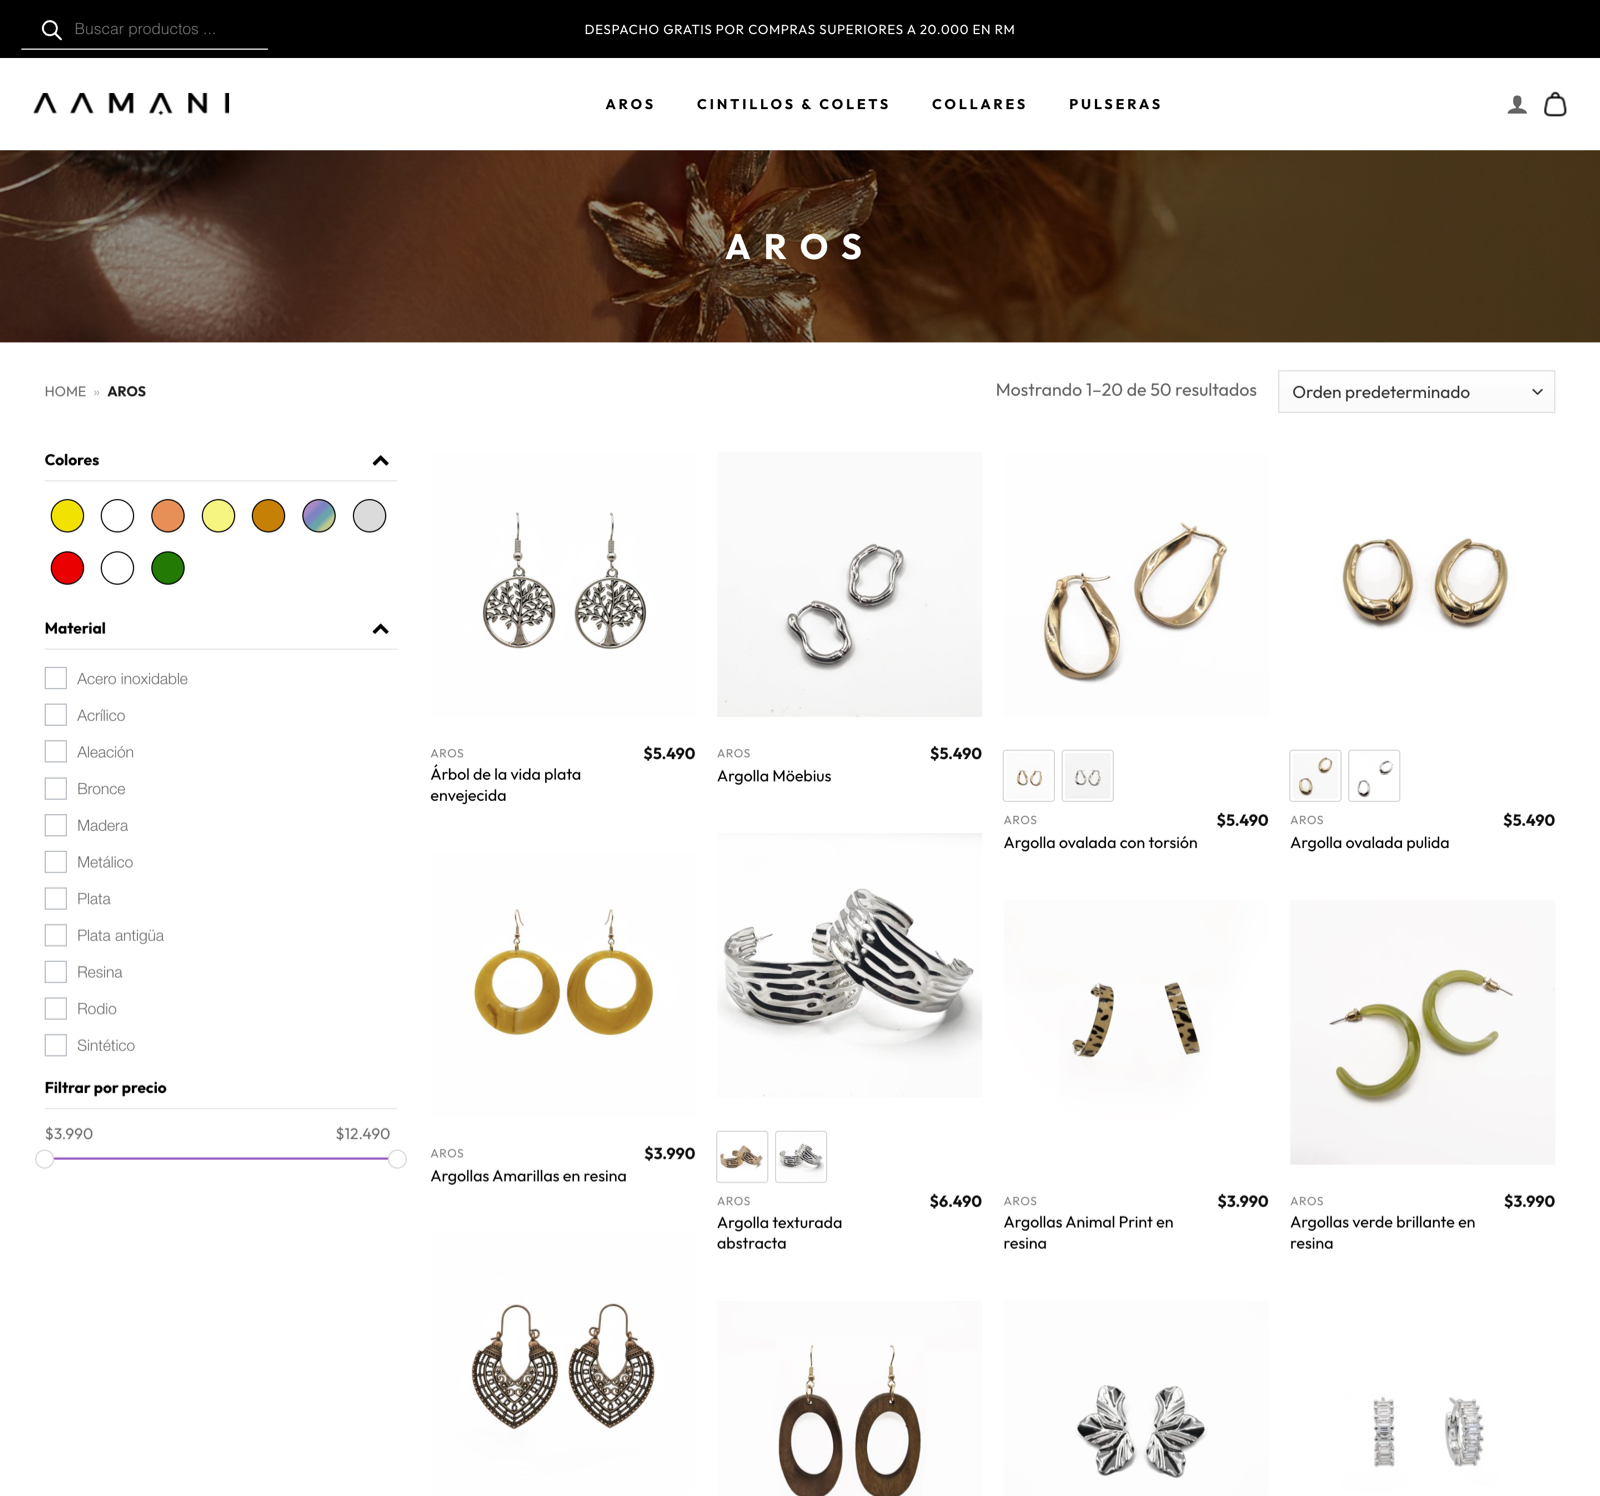This screenshot has width=1600, height=1496.
Task: Collapse the Material filter section
Action: coord(380,629)
